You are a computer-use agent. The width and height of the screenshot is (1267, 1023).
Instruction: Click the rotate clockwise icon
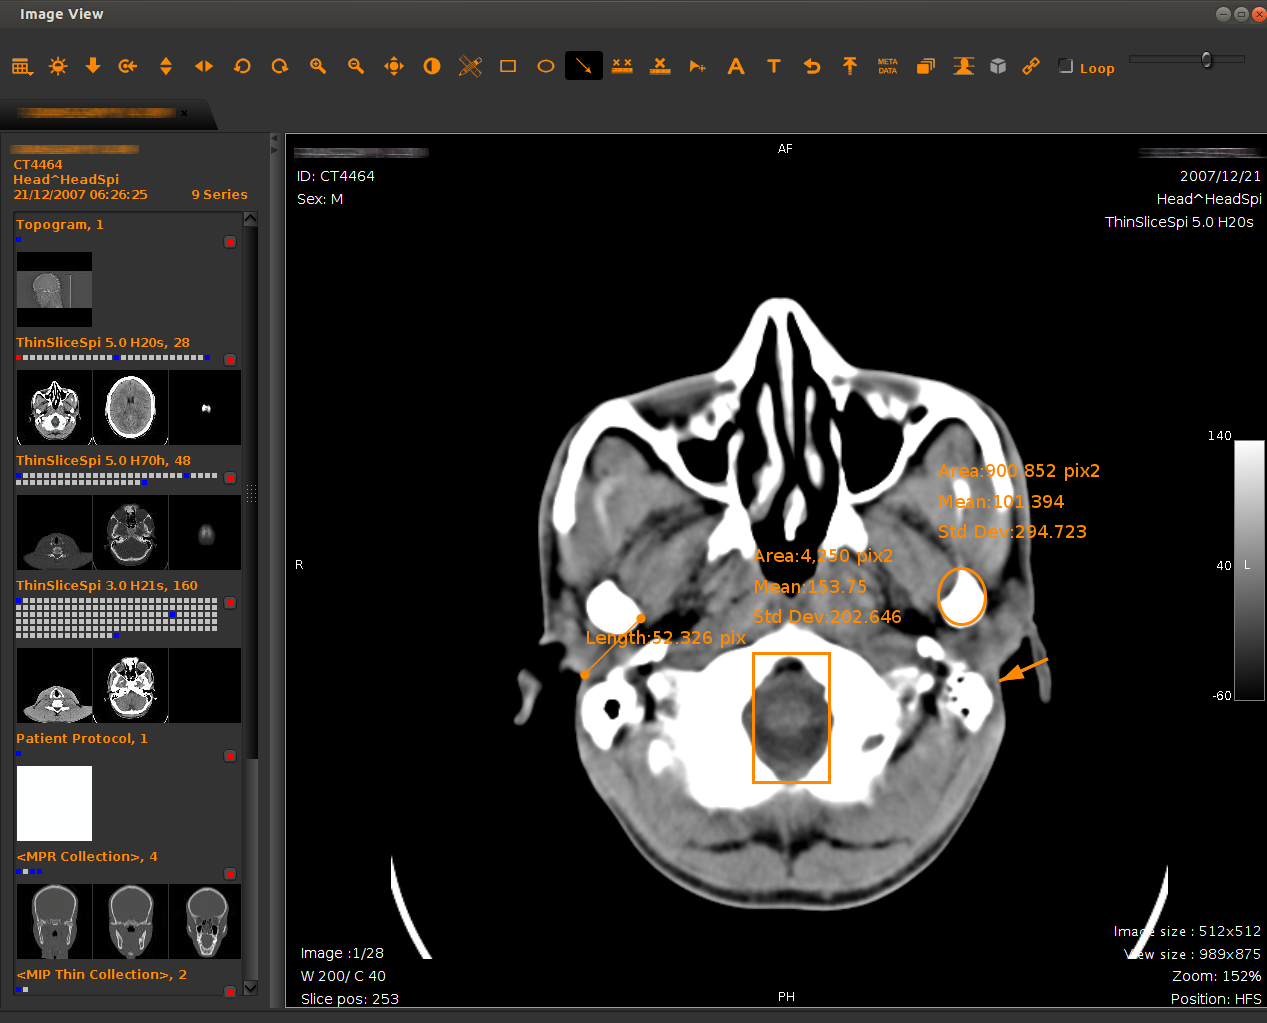pyautogui.click(x=280, y=67)
